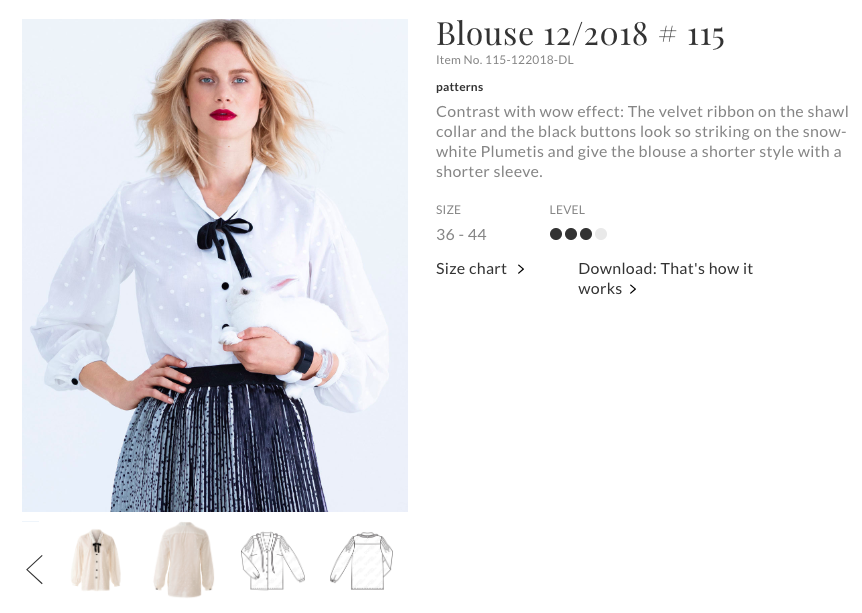Open the Size chart link

(471, 269)
